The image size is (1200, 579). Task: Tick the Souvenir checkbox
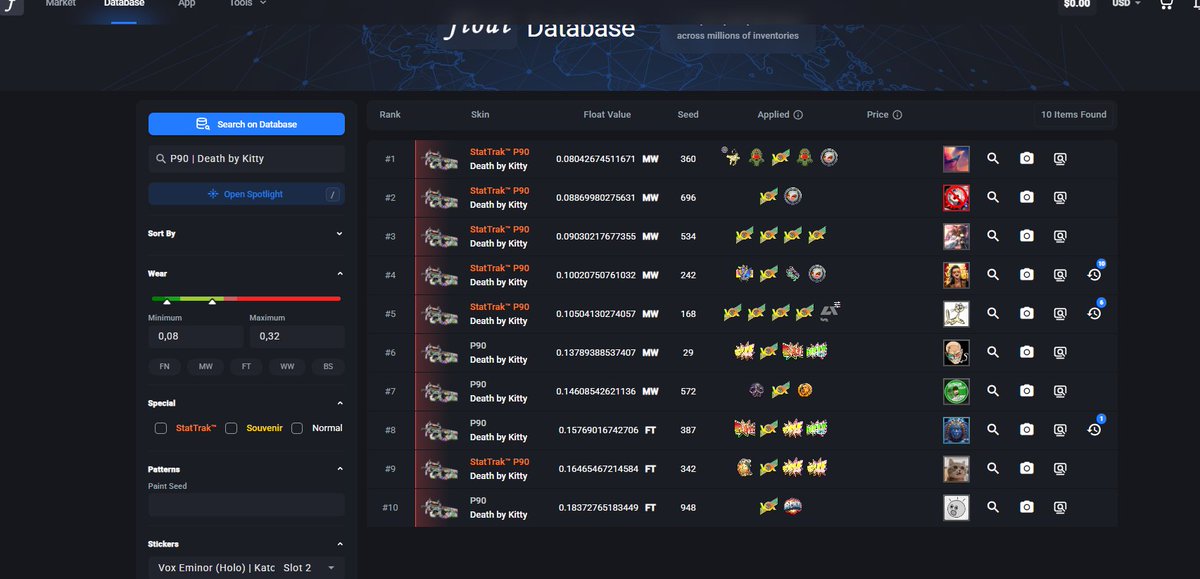[x=231, y=428]
